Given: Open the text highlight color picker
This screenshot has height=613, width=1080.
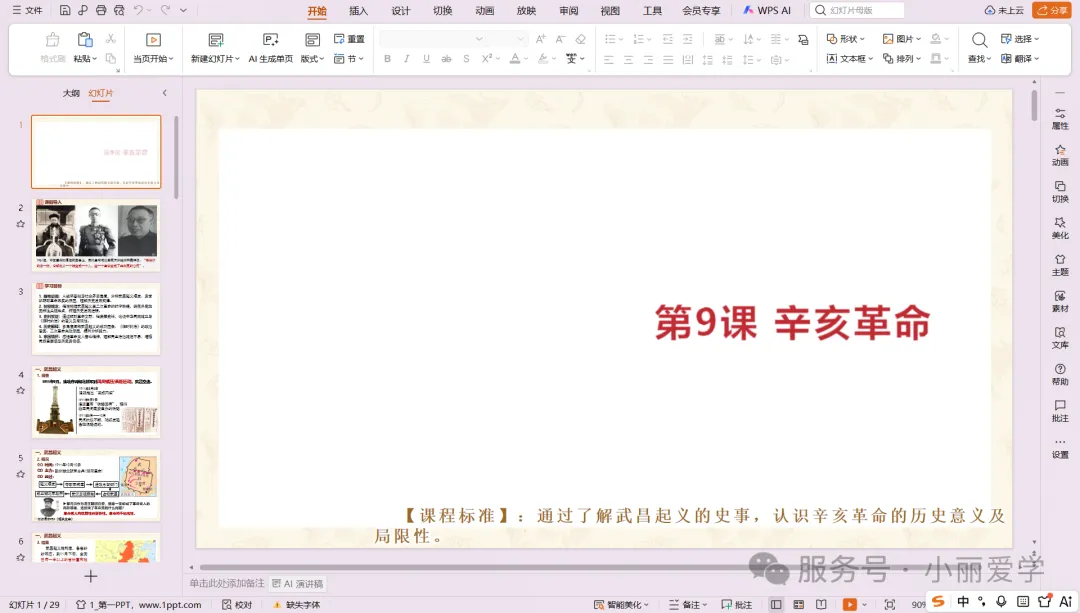Looking at the screenshot, I should pos(543,59).
